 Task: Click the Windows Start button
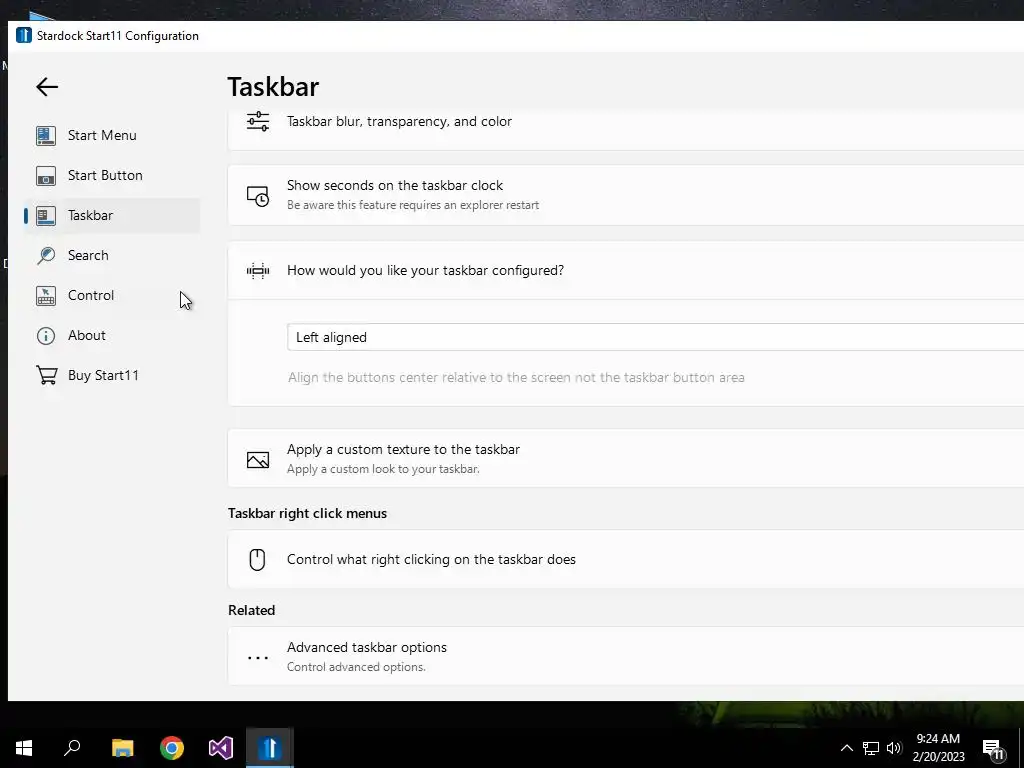[x=24, y=748]
